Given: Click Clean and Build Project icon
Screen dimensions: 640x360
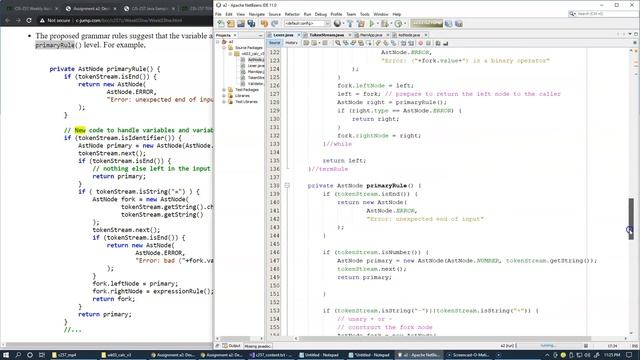Looking at the screenshot, I should [x=361, y=24].
